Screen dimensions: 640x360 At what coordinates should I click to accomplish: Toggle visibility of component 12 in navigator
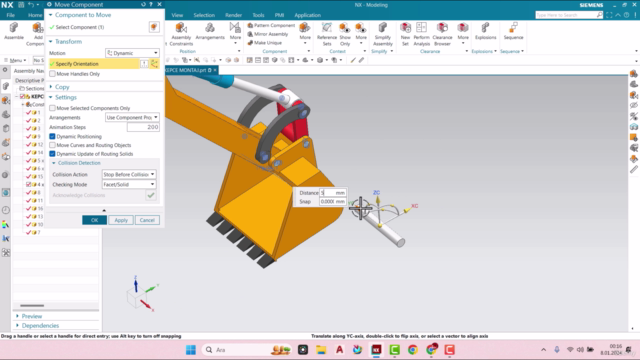[29, 144]
